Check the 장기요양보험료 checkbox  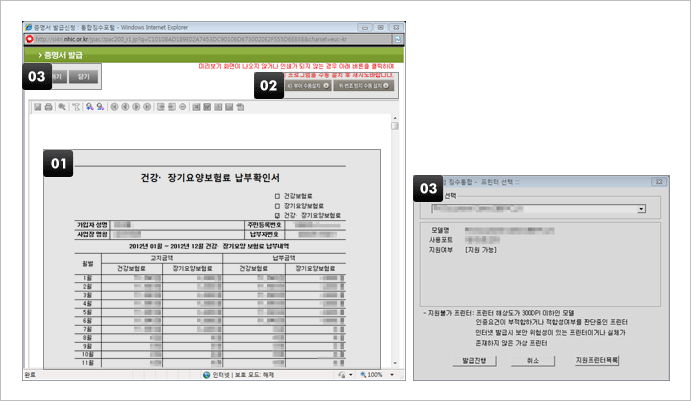[277, 205]
